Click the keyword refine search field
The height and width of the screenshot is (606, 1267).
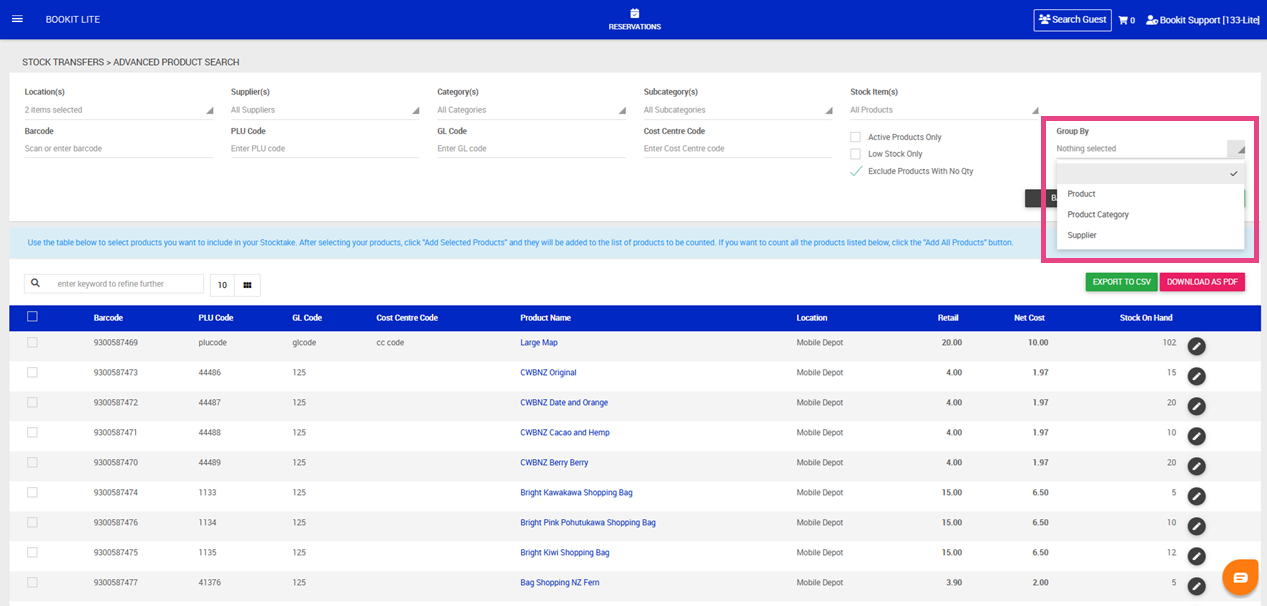pos(125,284)
